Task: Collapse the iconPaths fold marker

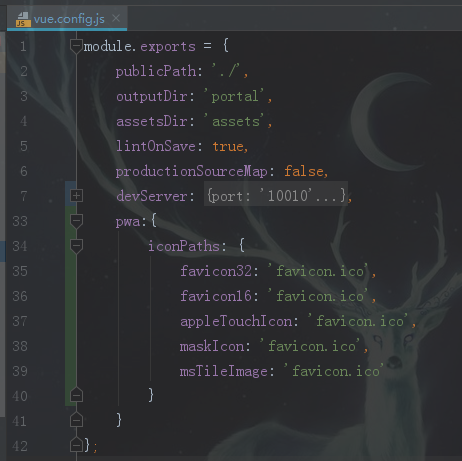Action: coord(76,246)
